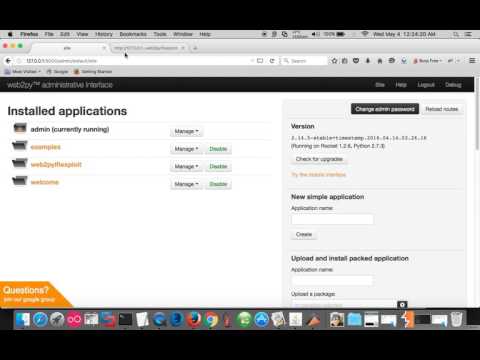Focus the upload application name field

click(332, 281)
